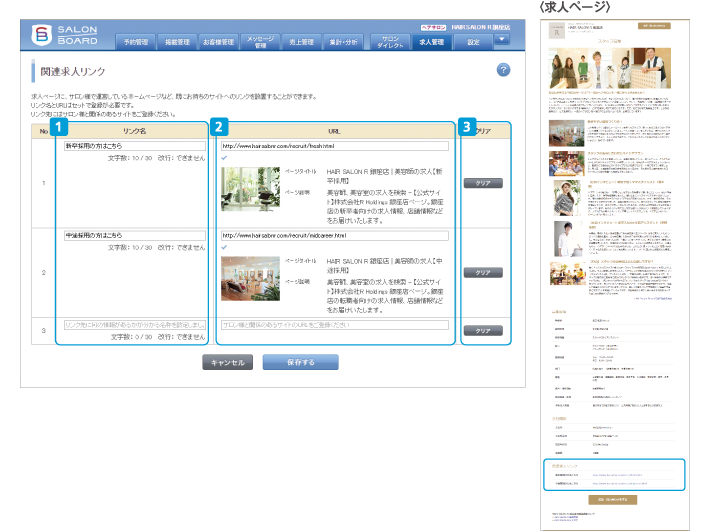Click the クリア button in row 2
Viewport: 710px width, 532px height.
click(x=483, y=272)
